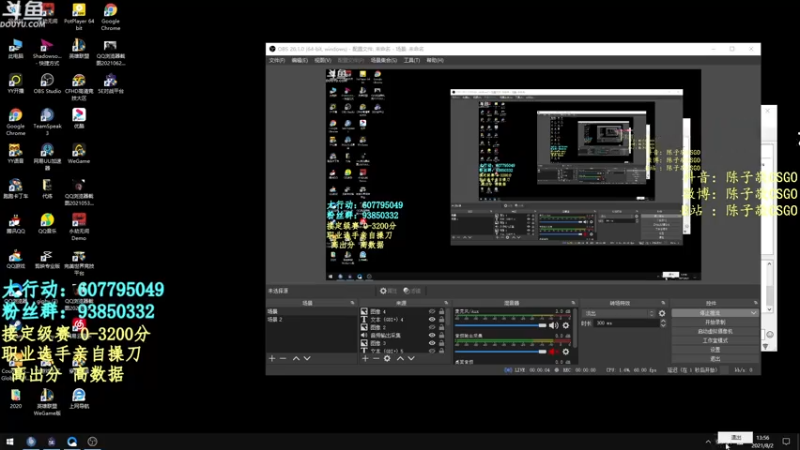The image size is (800, 450).
Task: Open 腾讯QQ desktop shortcut
Action: click(15, 223)
